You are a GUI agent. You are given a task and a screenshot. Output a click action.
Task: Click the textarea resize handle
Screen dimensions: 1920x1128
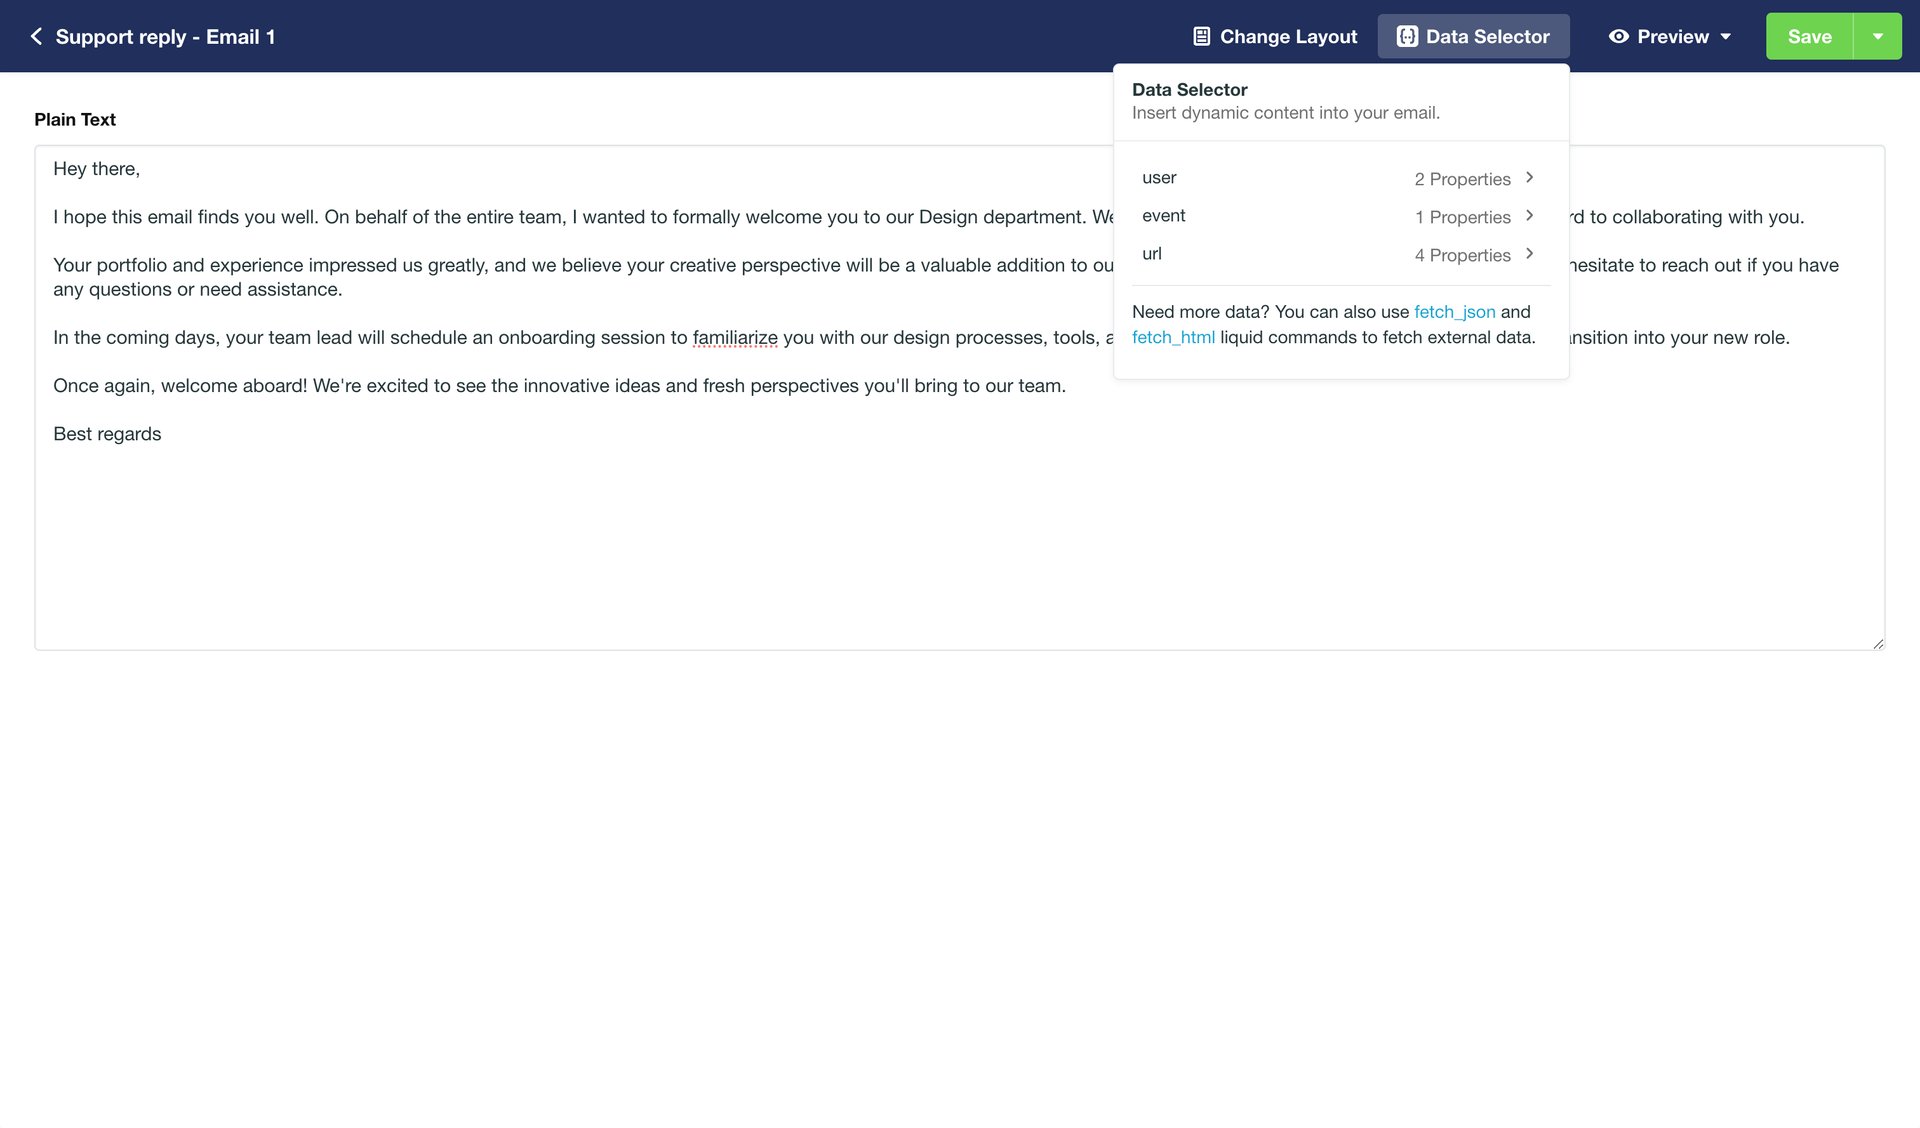[x=1878, y=644]
